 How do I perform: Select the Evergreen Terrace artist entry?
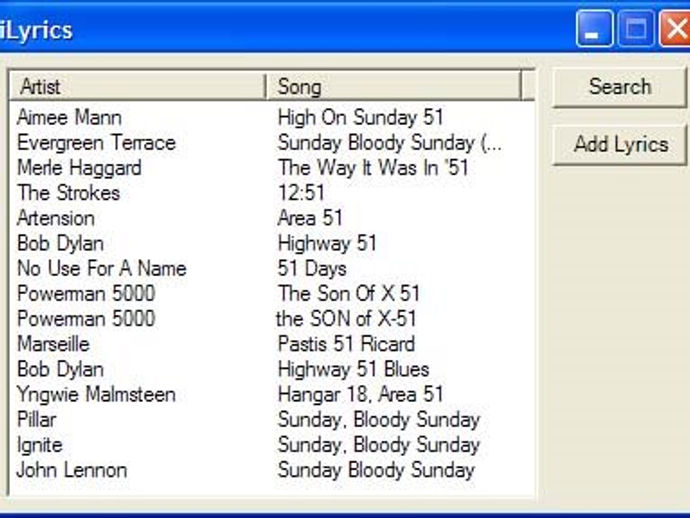(x=96, y=143)
